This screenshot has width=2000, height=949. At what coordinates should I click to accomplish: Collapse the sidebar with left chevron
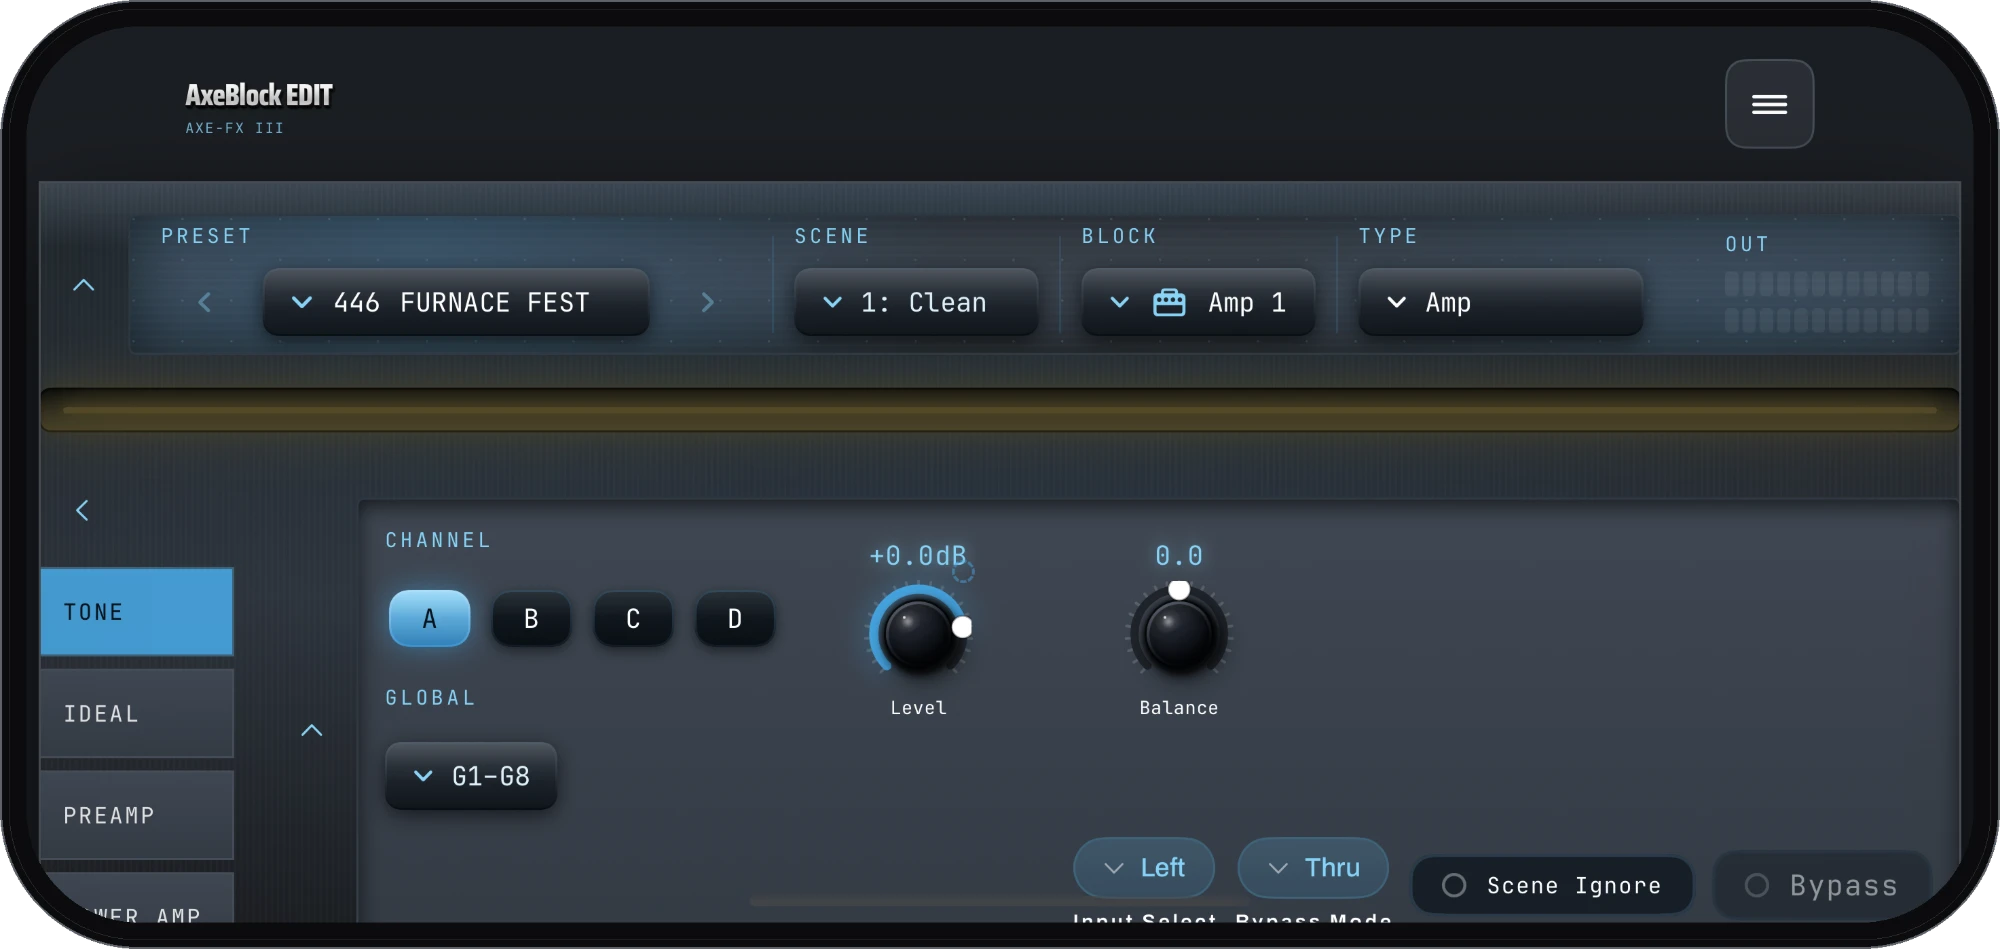click(x=82, y=510)
